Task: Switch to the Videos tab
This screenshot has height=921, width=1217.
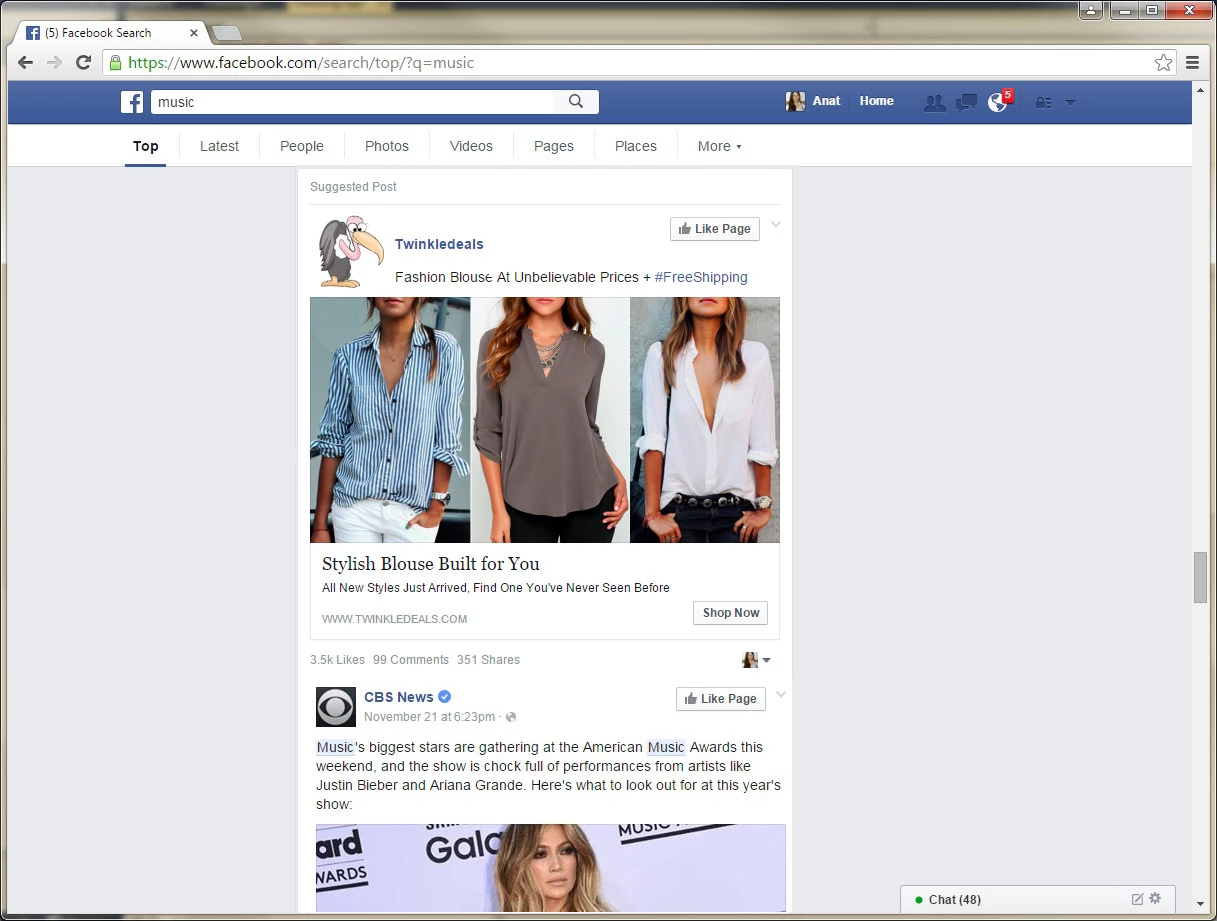Action: 471,146
